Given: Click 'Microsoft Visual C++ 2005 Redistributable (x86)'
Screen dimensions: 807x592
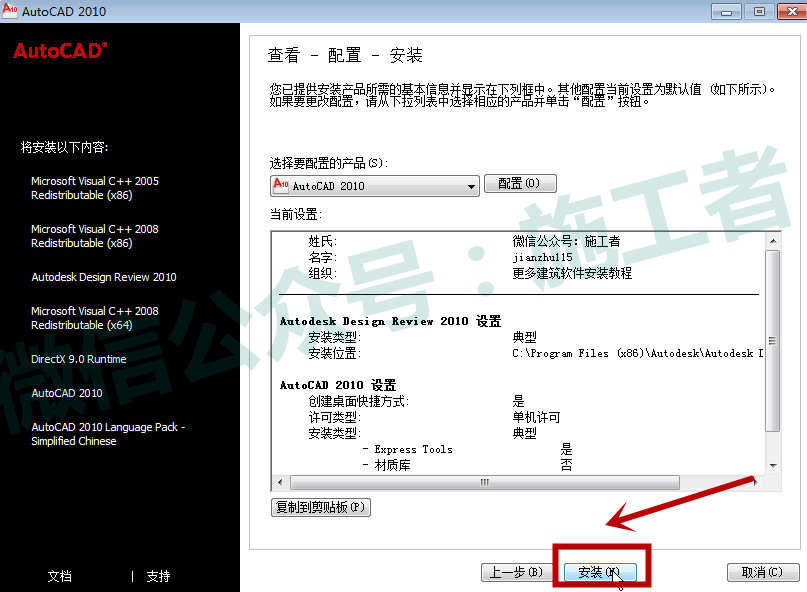Looking at the screenshot, I should click(x=95, y=188).
